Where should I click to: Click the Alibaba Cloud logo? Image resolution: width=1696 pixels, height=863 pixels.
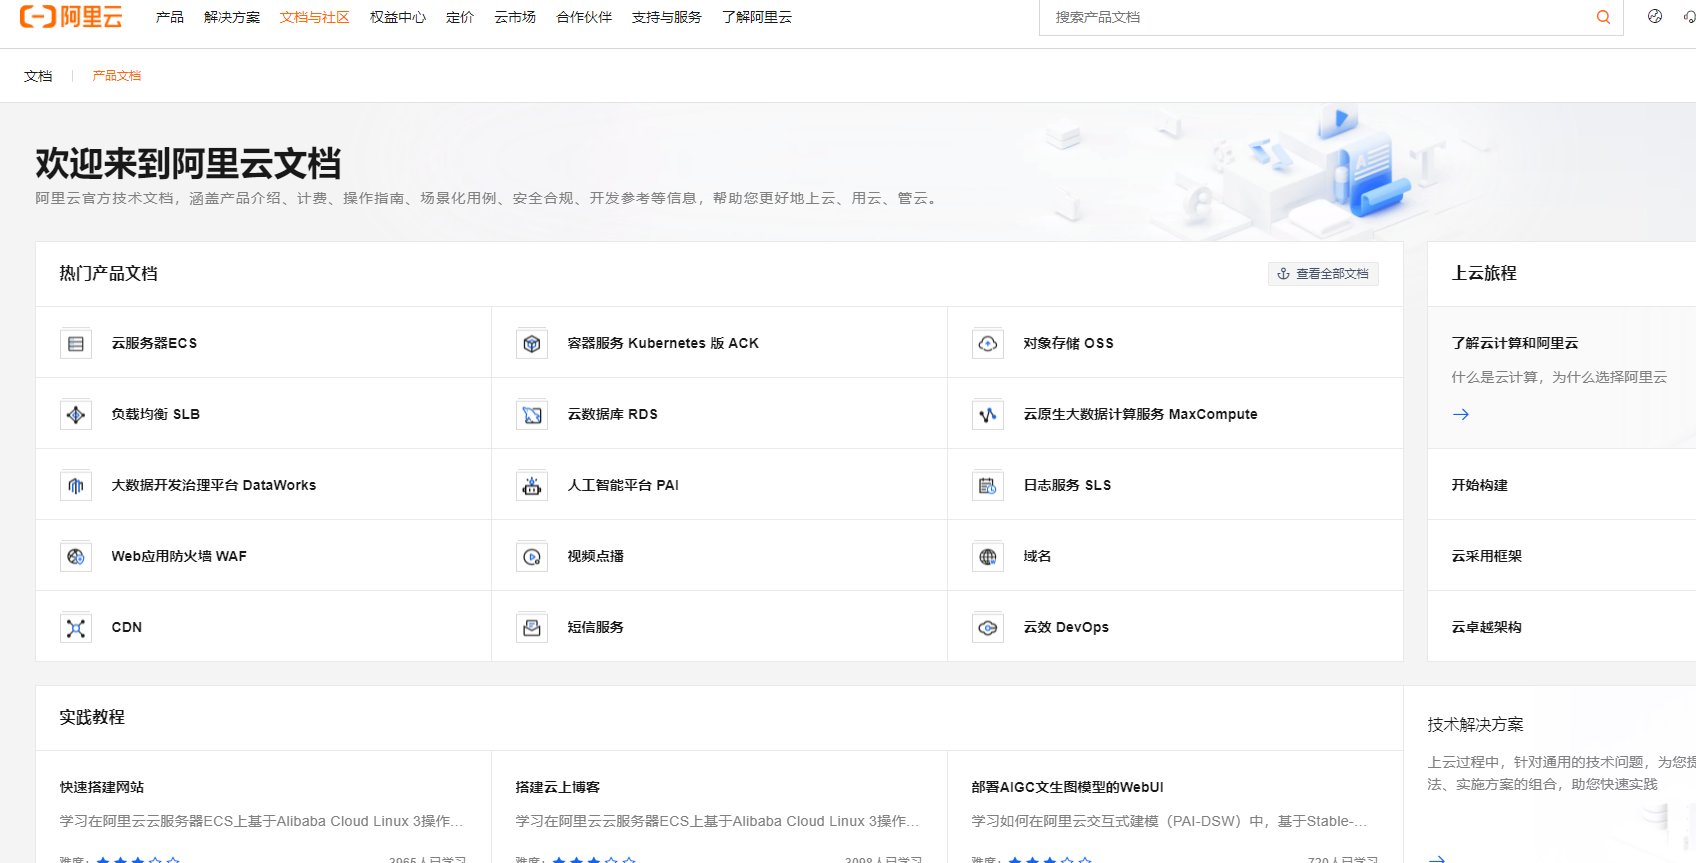pos(71,16)
